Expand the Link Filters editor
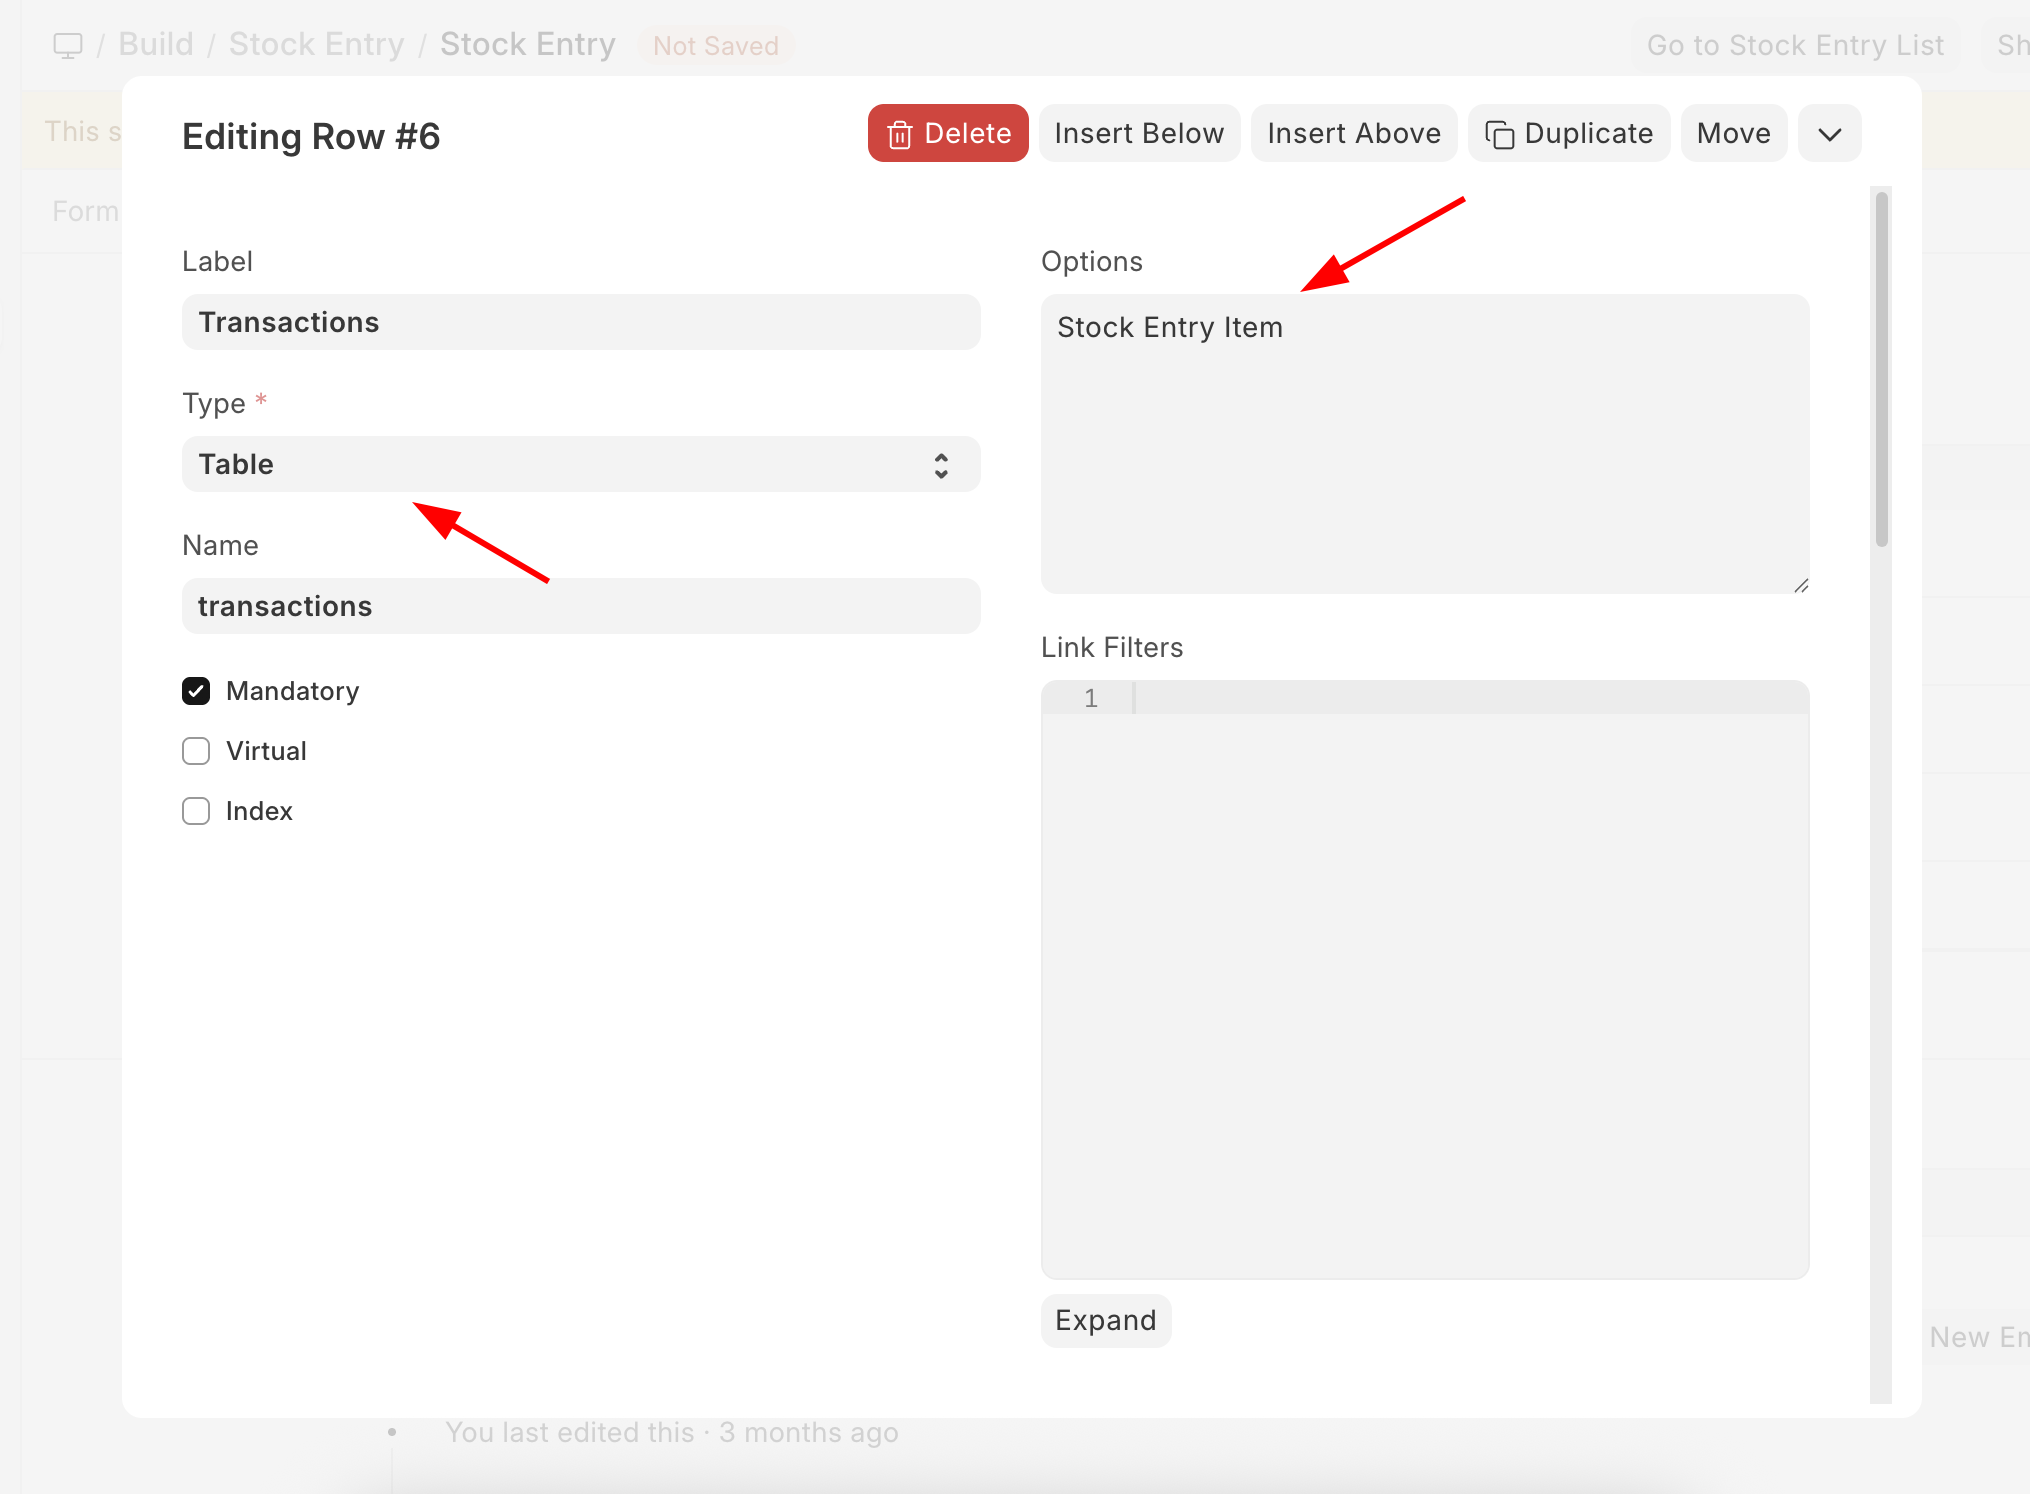The image size is (2030, 1494). (1105, 1321)
